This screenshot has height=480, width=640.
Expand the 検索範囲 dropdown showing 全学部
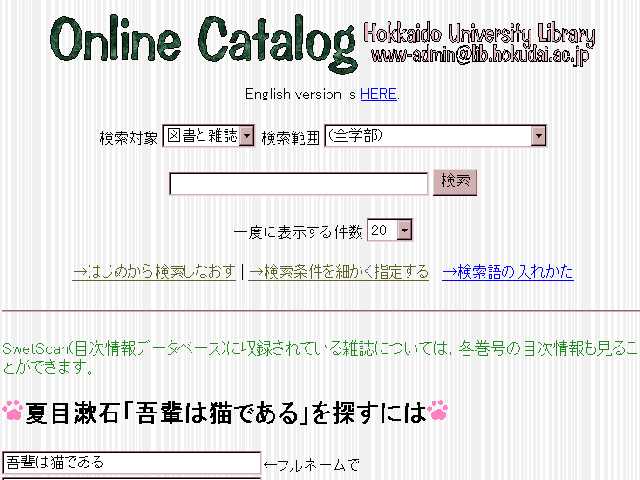click(435, 136)
